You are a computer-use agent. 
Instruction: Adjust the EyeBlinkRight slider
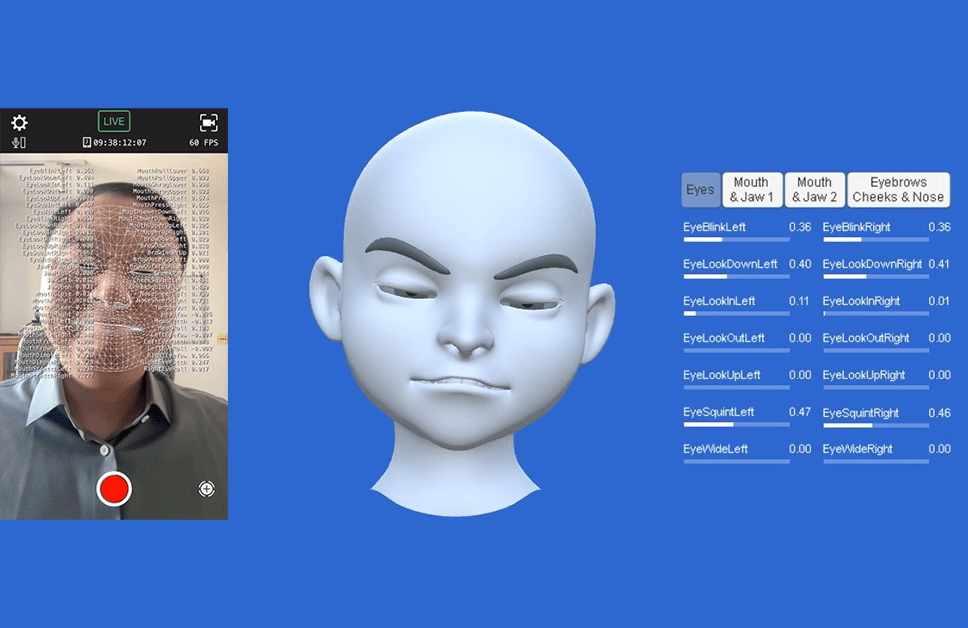[x=876, y=240]
